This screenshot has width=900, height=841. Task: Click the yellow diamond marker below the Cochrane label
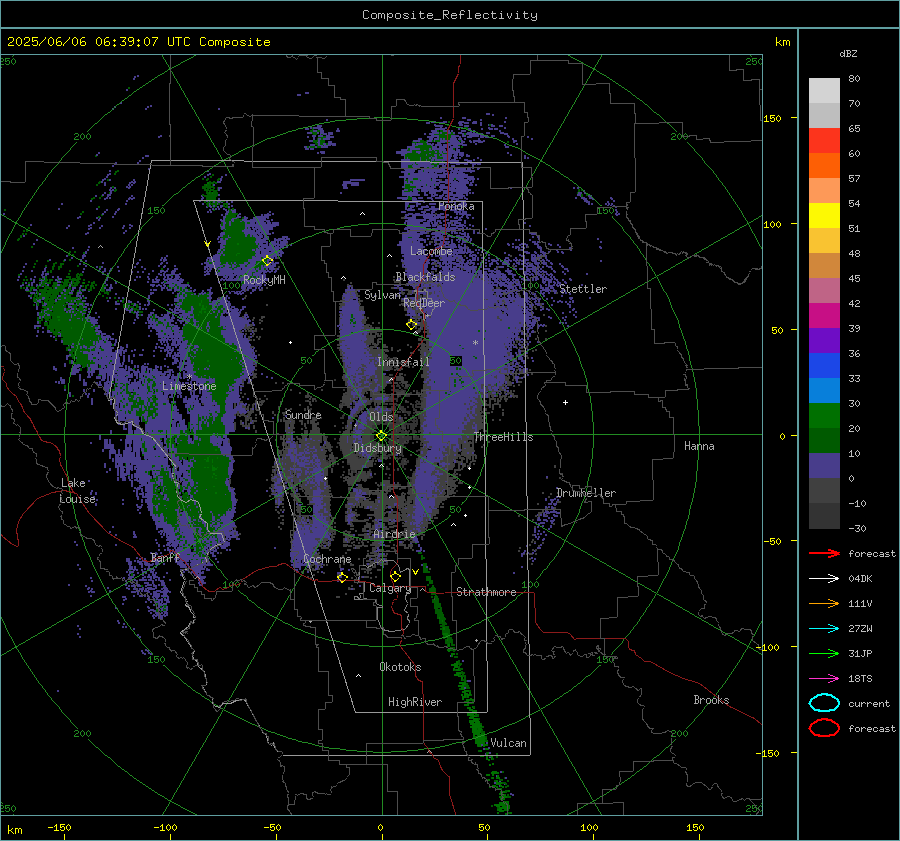pos(342,577)
